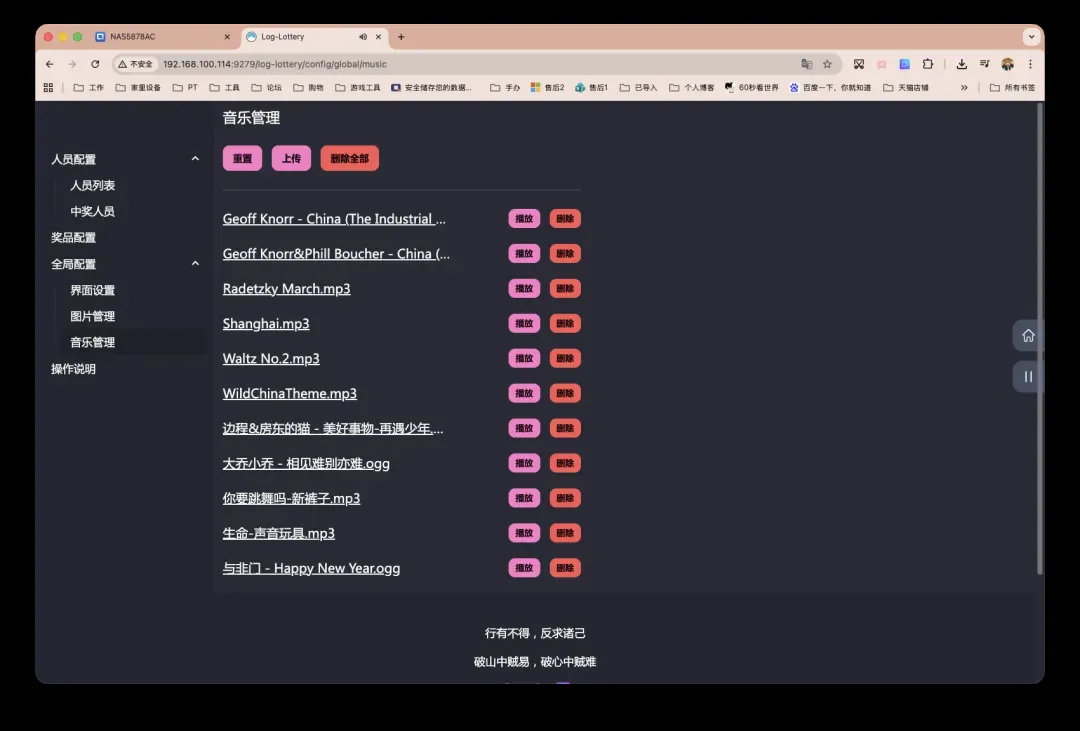
Task: Open the browser extensions puzzle icon
Action: pyautogui.click(x=927, y=64)
